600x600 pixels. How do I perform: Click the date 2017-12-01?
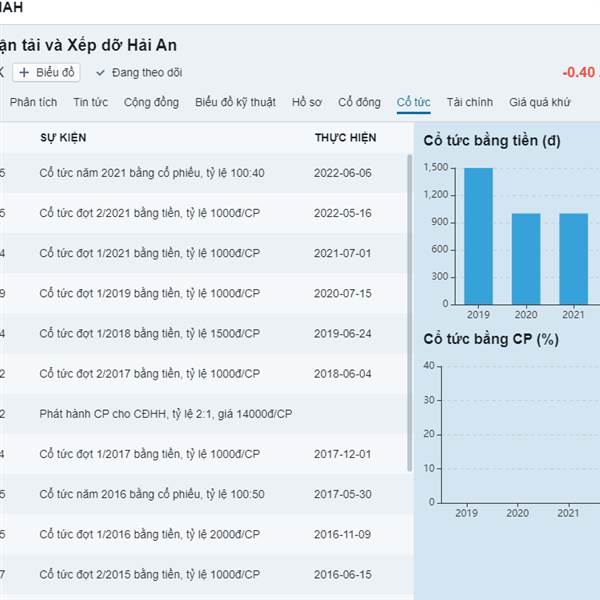343,454
